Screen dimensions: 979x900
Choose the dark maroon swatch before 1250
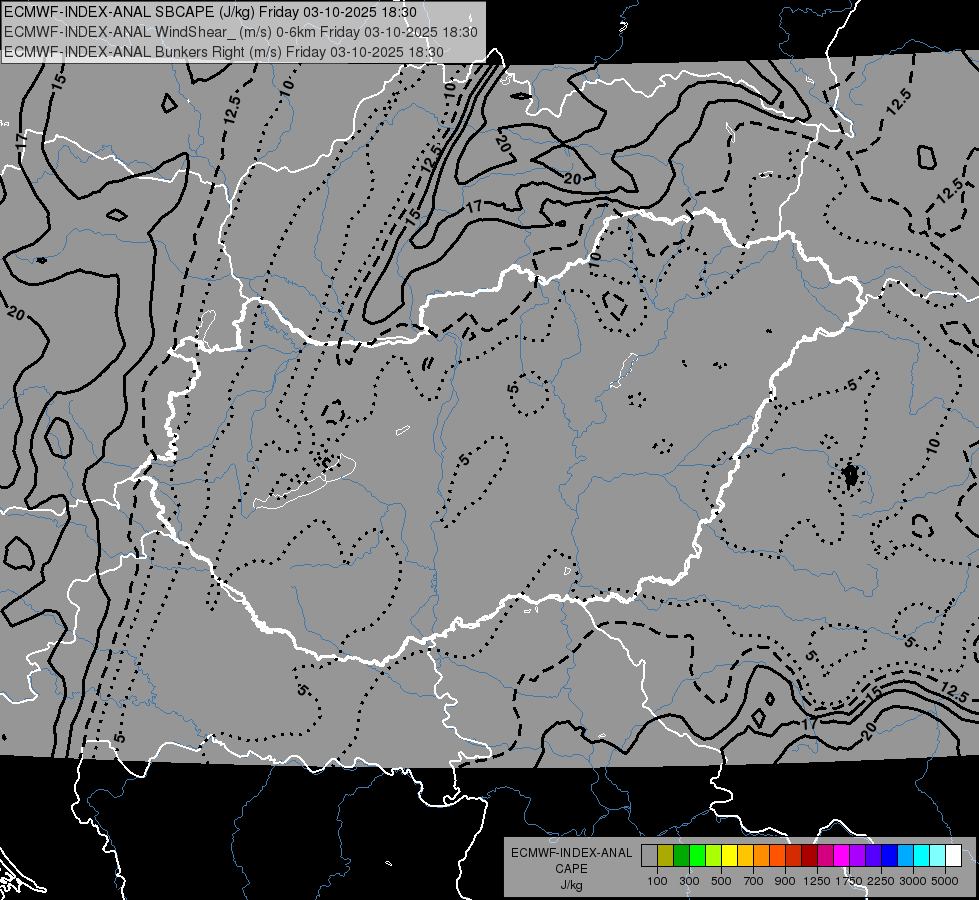[x=810, y=856]
